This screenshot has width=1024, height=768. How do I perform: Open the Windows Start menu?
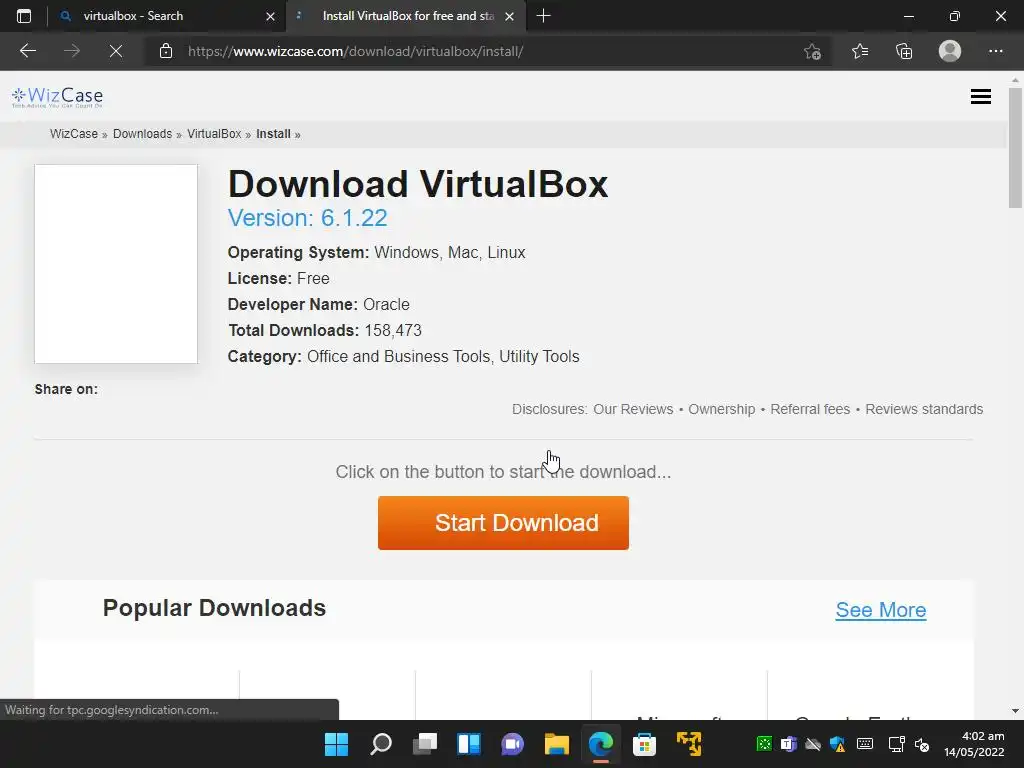[x=336, y=744]
